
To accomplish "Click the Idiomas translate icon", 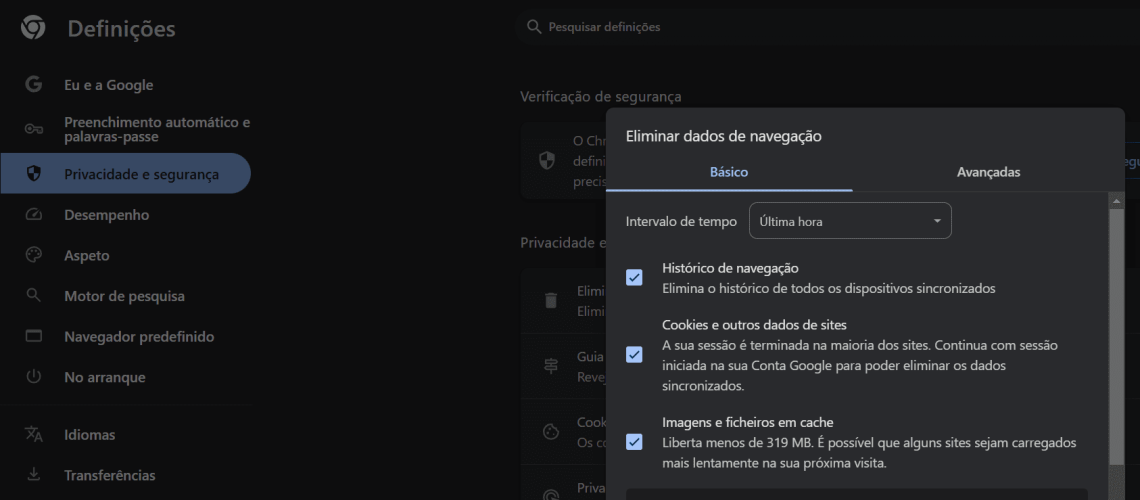I will pyautogui.click(x=33, y=434).
